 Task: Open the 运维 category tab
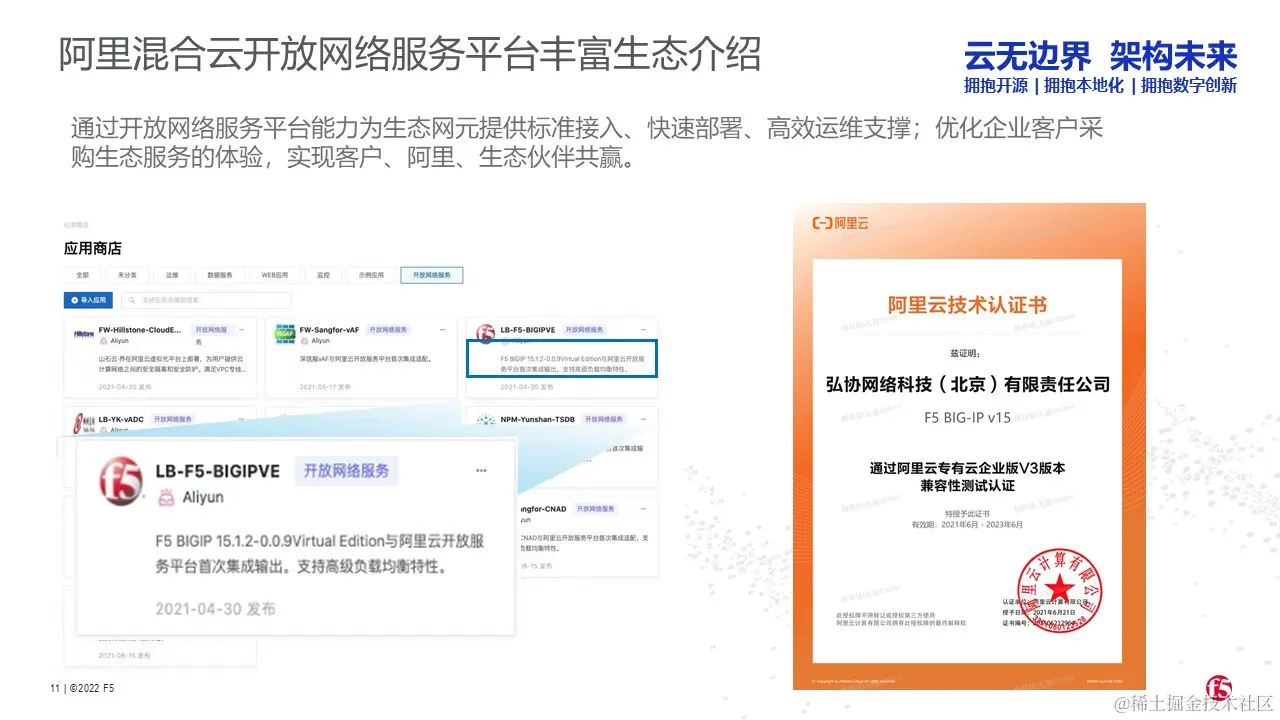172,275
